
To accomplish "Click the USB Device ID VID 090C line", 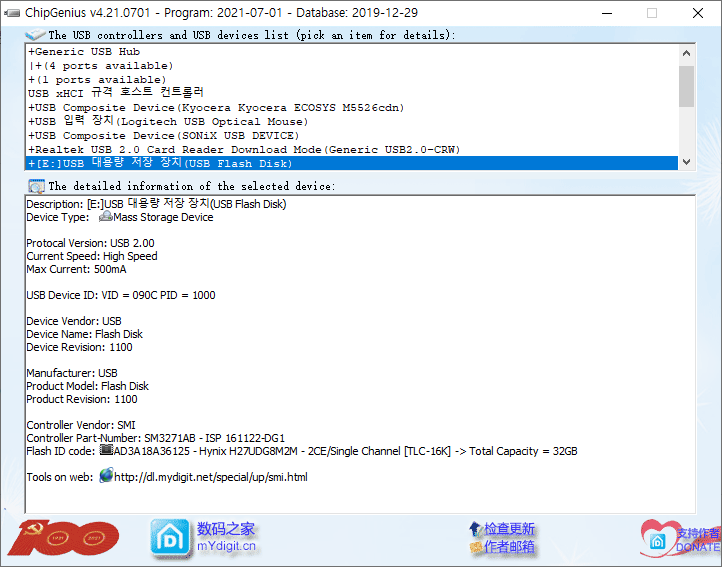I will point(121,295).
